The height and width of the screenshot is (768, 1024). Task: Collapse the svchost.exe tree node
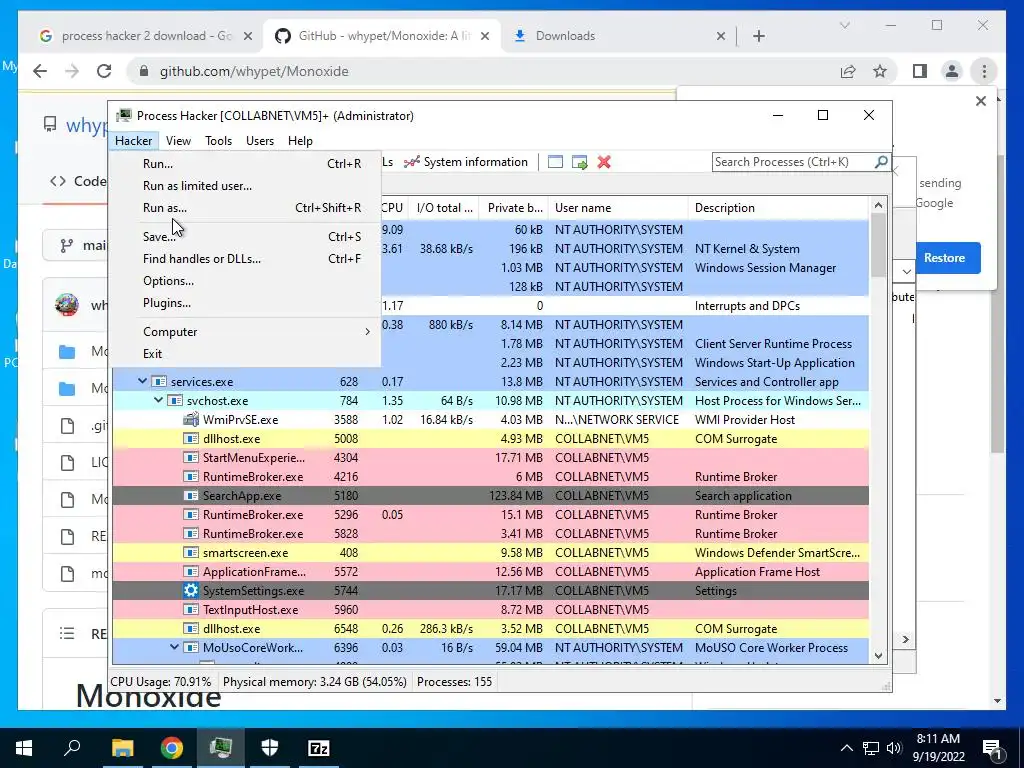click(x=159, y=400)
